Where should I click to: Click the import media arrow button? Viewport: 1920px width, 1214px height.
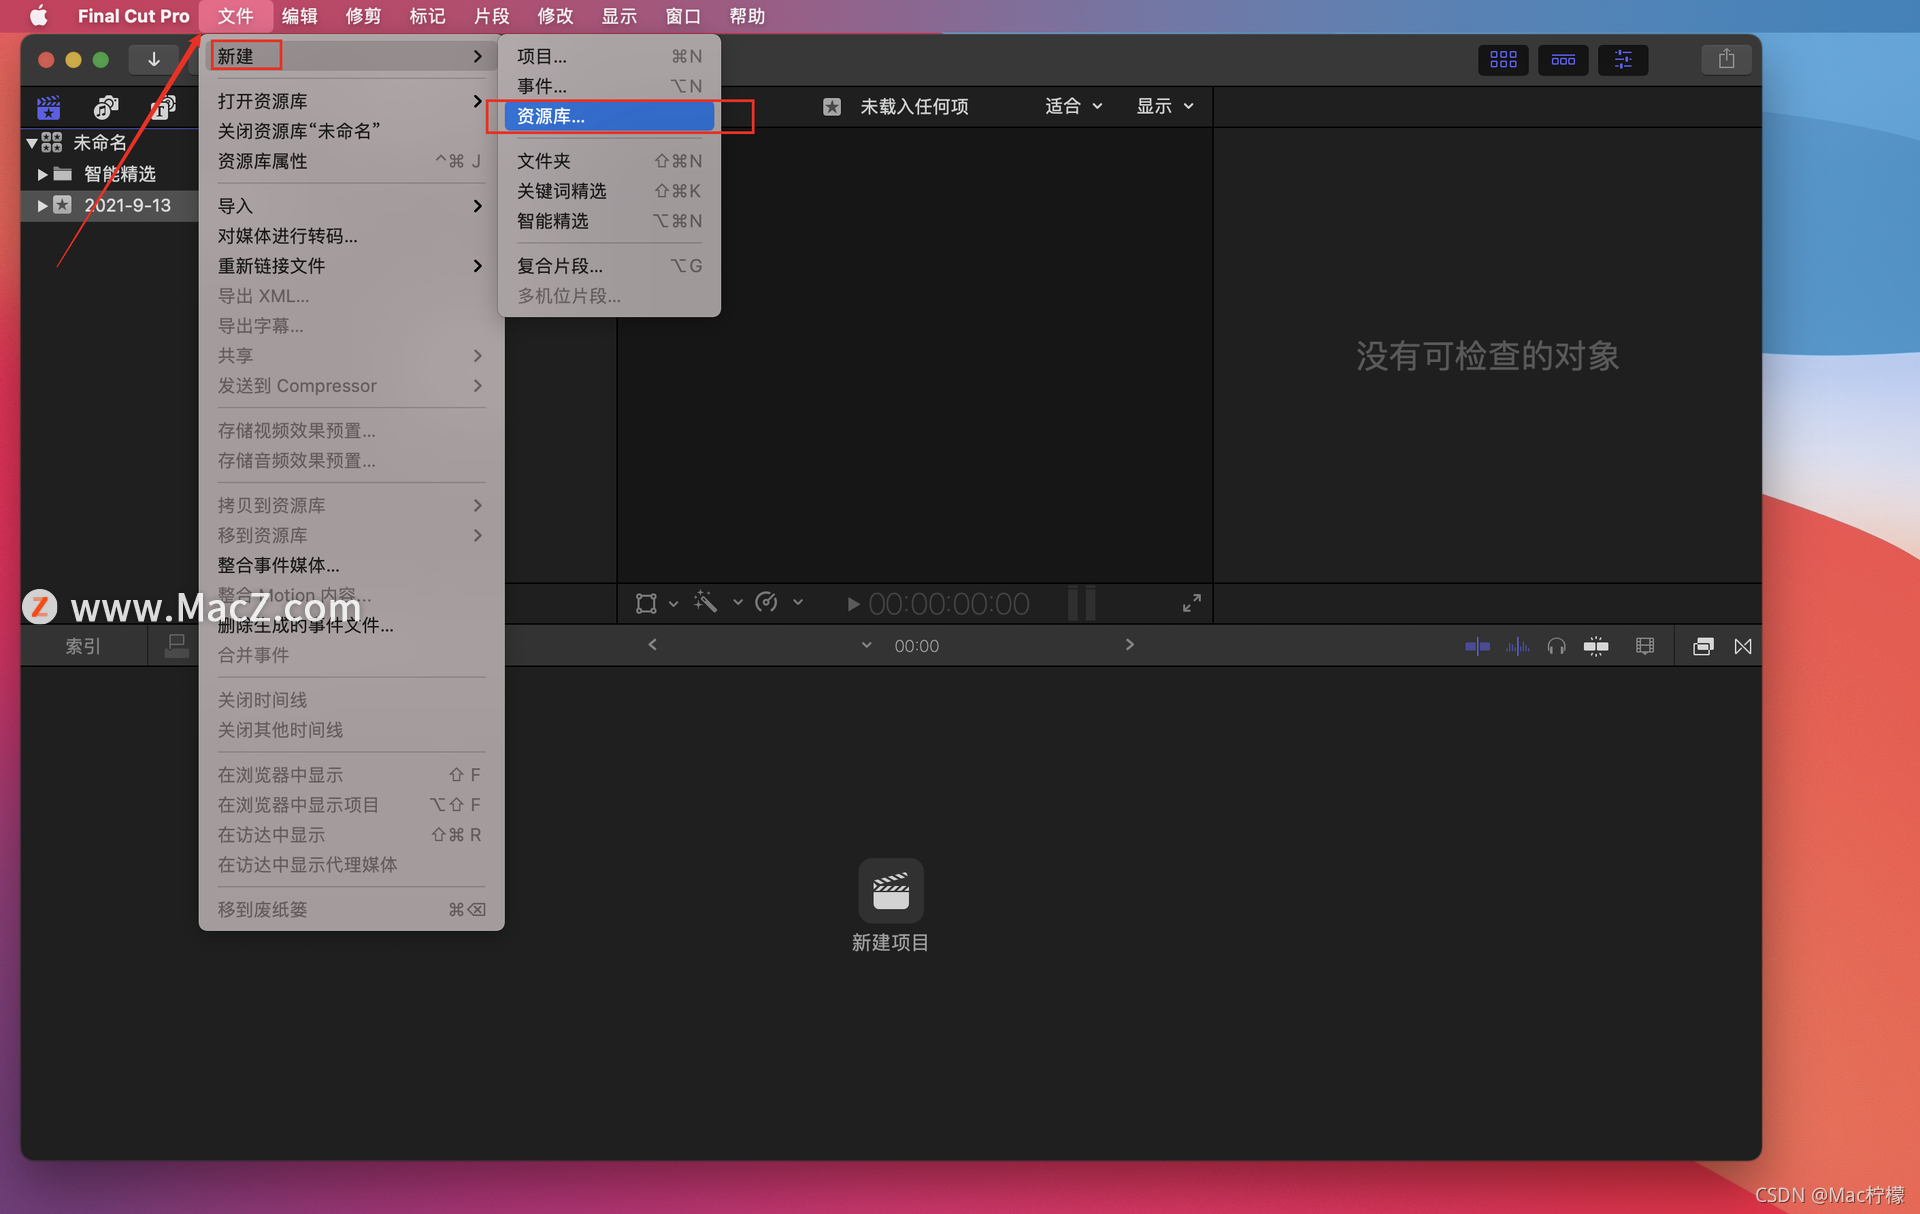153,59
